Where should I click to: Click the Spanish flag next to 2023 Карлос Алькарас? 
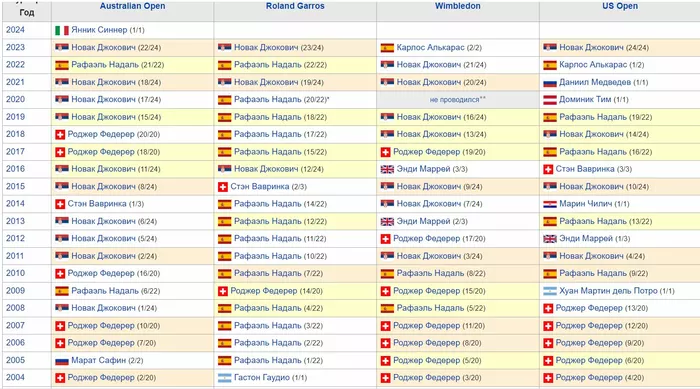coord(387,48)
